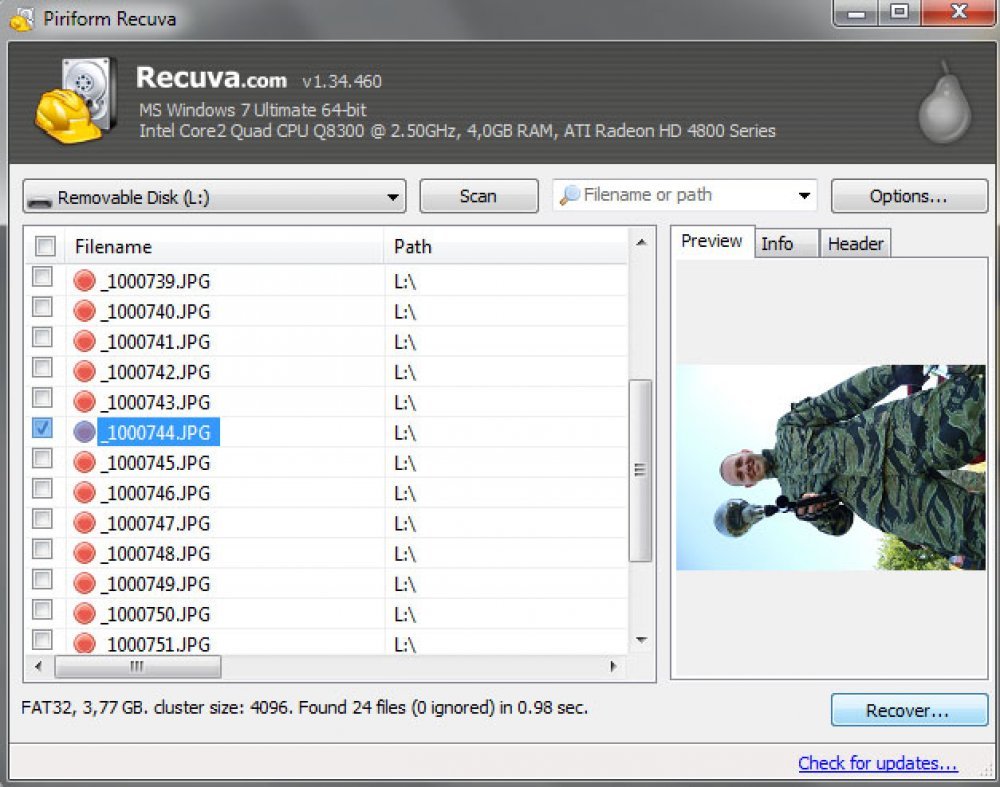1000x787 pixels.
Task: Click the Piriform pear logo
Action: pos(945,103)
